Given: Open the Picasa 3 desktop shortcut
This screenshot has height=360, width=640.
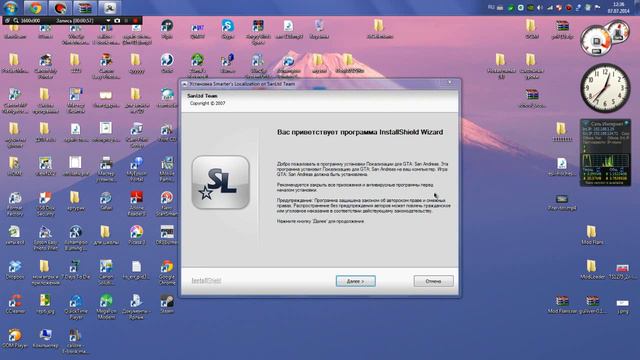Looking at the screenshot, I should click(x=136, y=236).
